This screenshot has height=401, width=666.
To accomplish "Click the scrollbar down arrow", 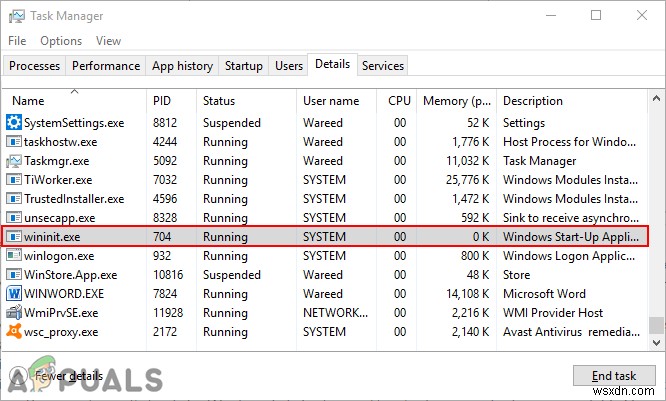I will [x=657, y=342].
